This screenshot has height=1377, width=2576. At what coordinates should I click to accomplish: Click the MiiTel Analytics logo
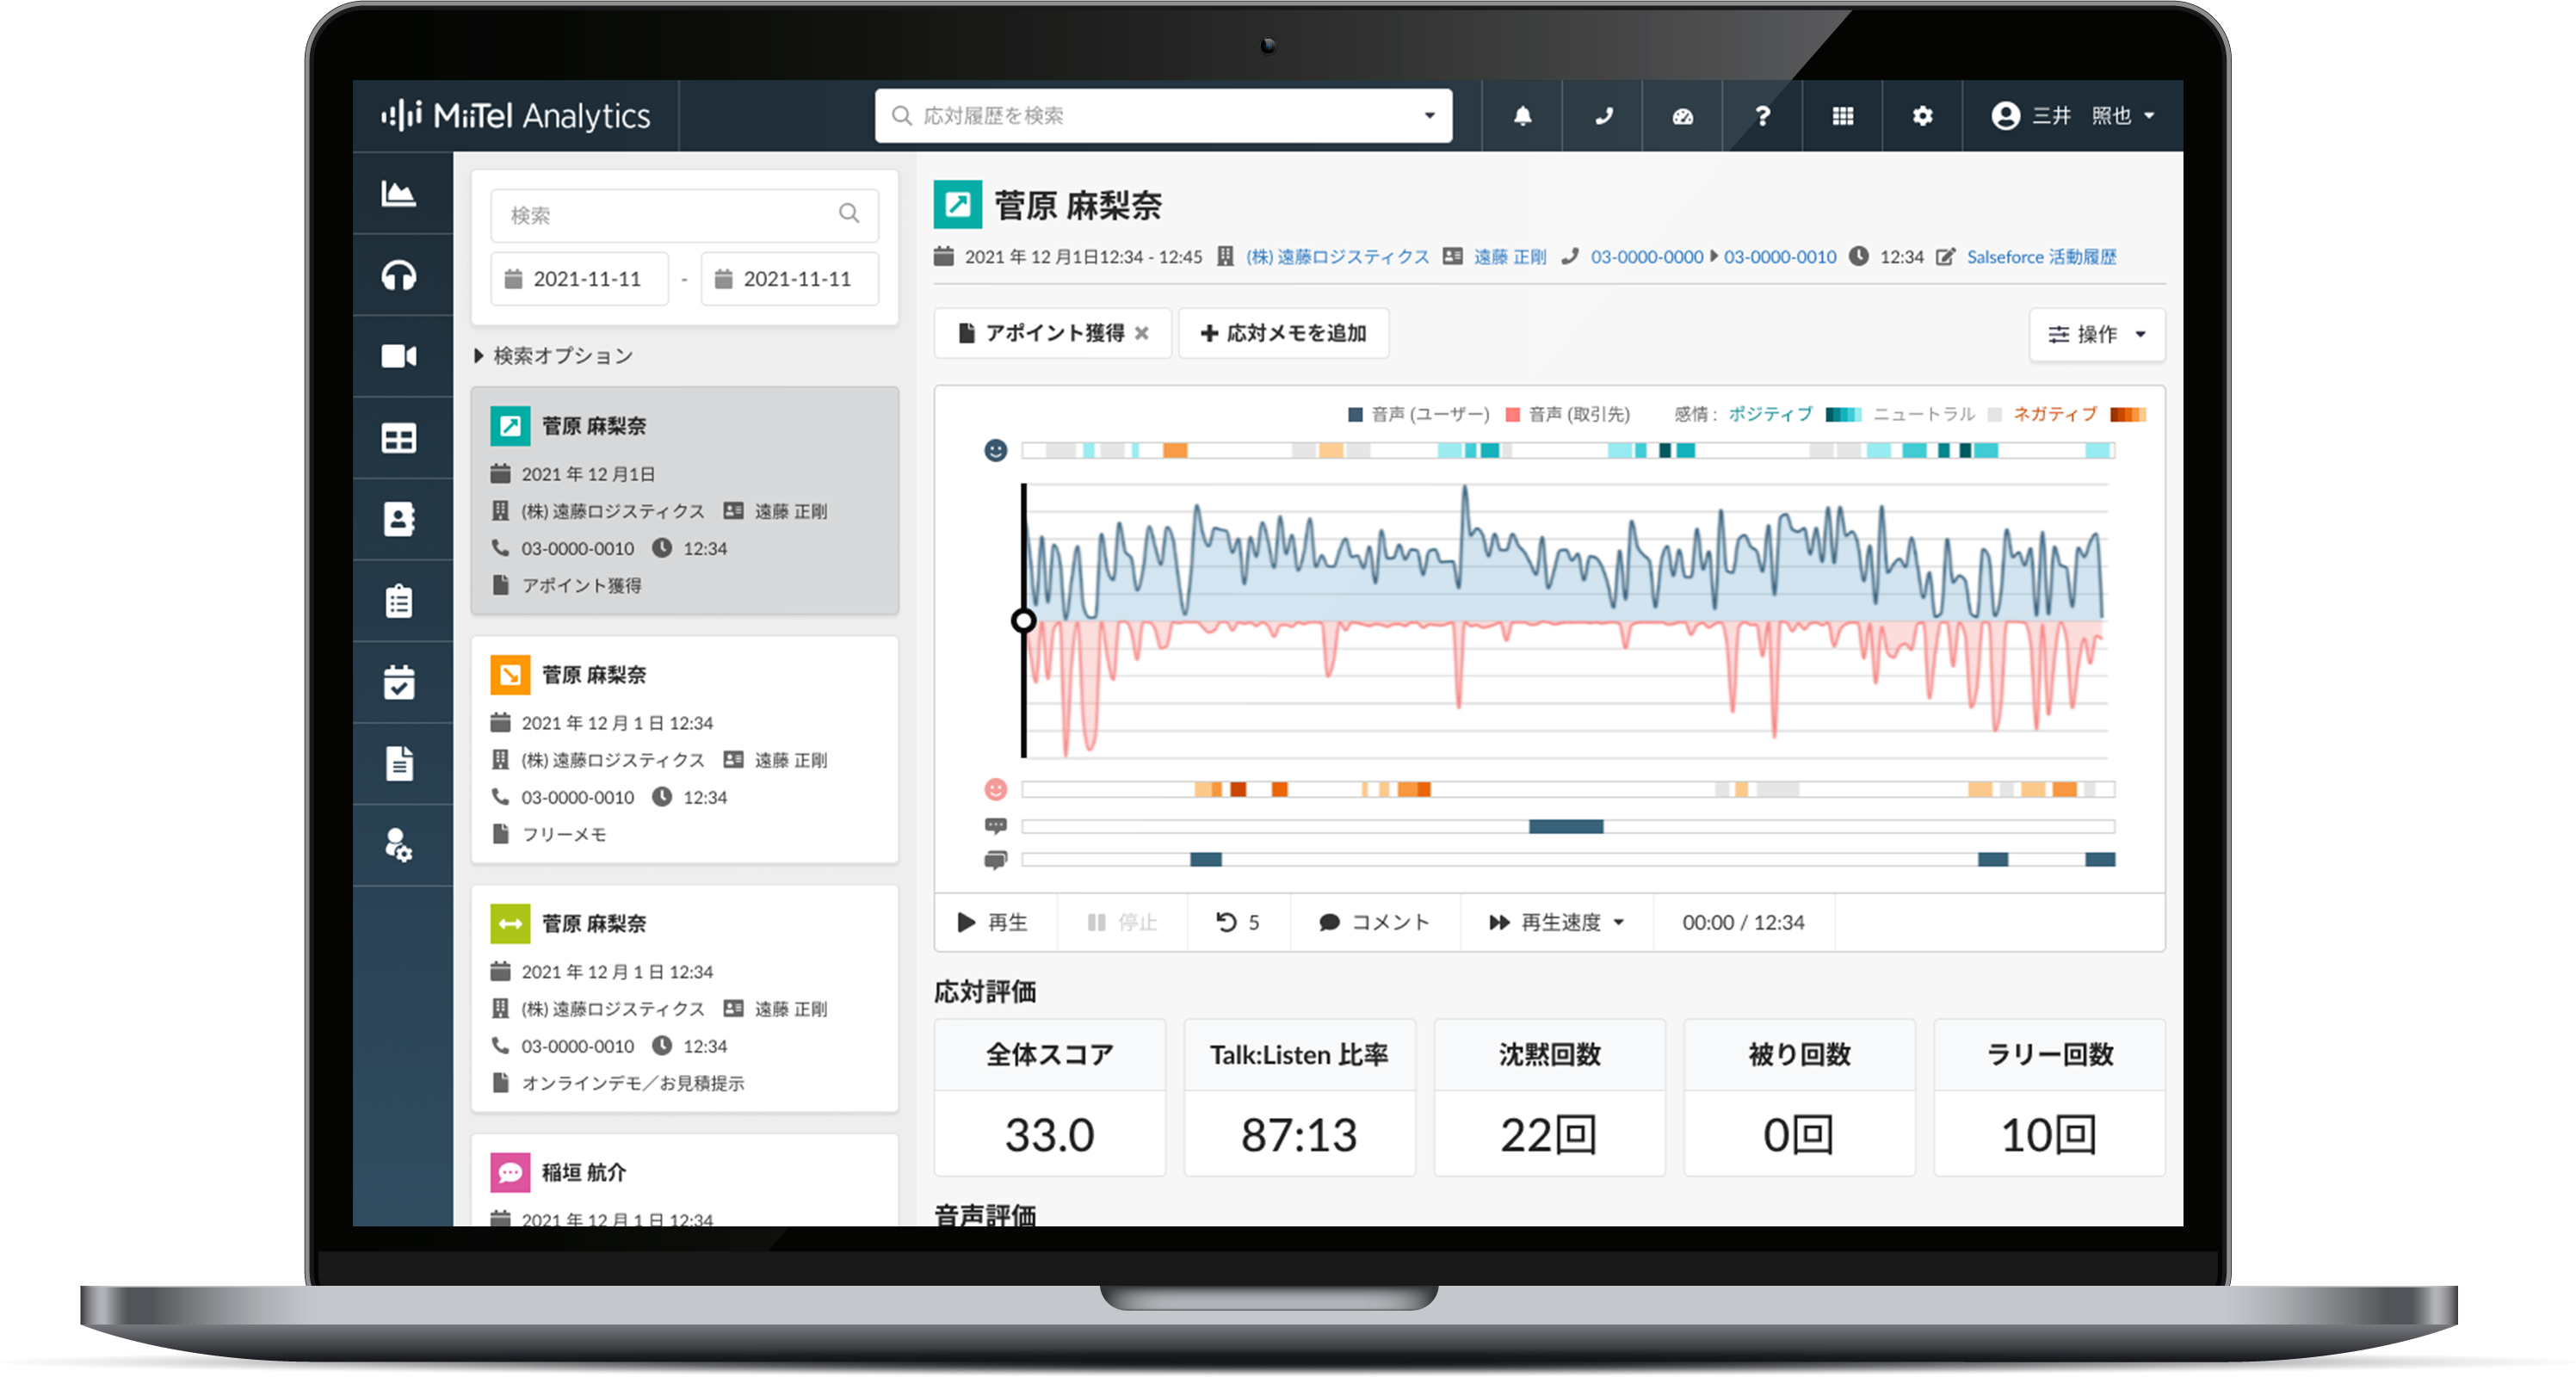pyautogui.click(x=516, y=116)
